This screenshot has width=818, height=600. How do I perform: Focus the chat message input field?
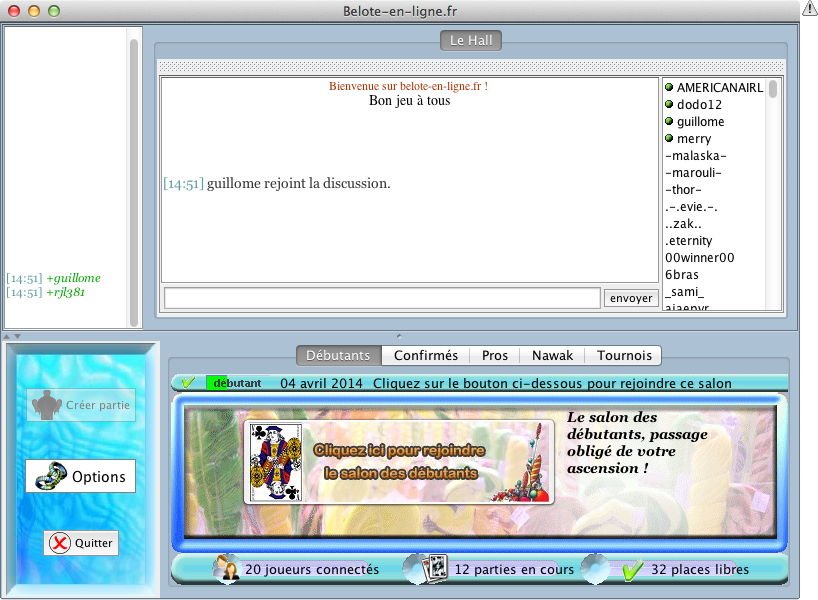pyautogui.click(x=382, y=298)
